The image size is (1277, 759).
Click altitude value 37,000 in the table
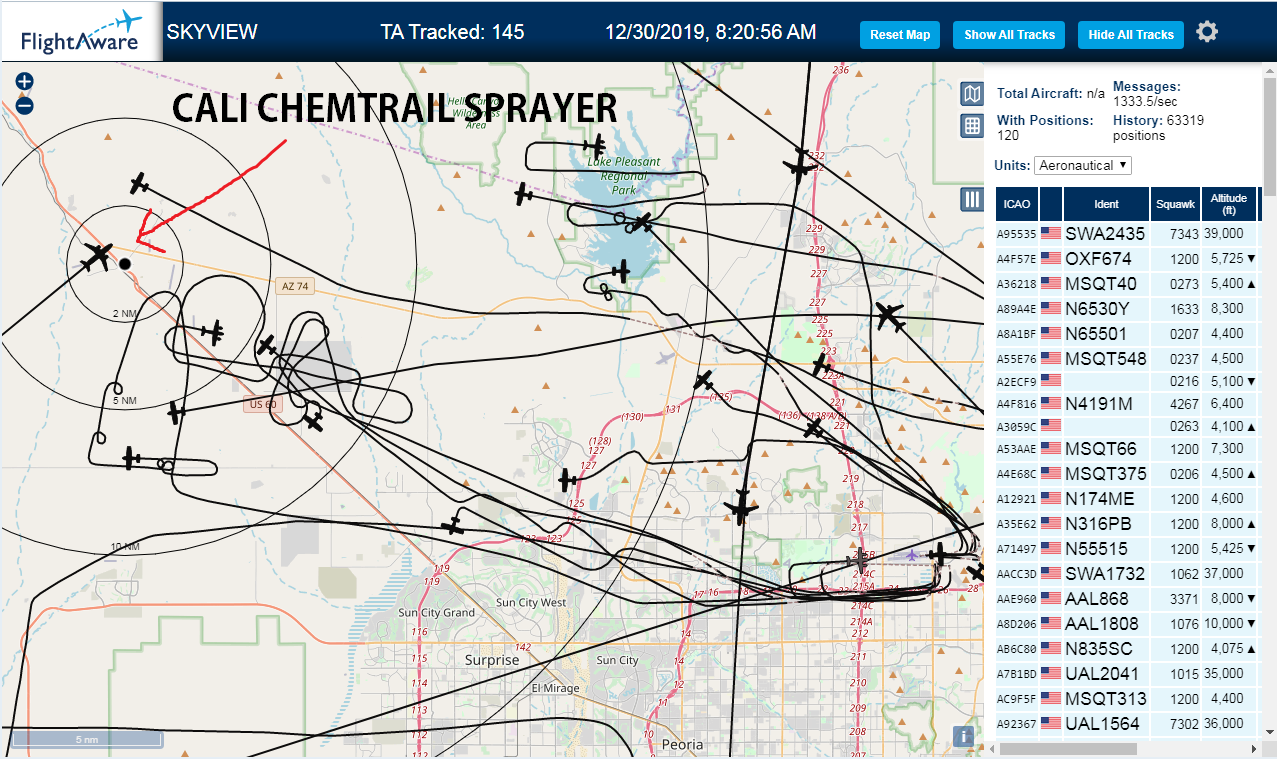pyautogui.click(x=1225, y=573)
